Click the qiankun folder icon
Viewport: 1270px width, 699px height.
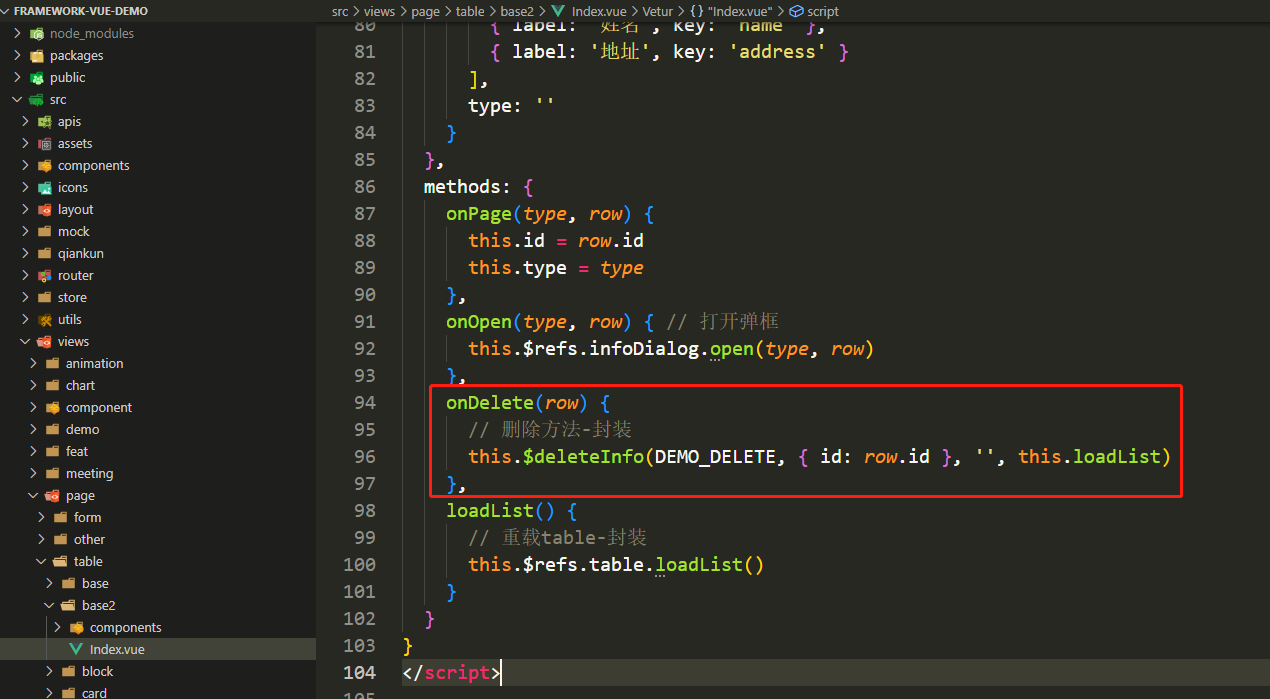coord(45,253)
